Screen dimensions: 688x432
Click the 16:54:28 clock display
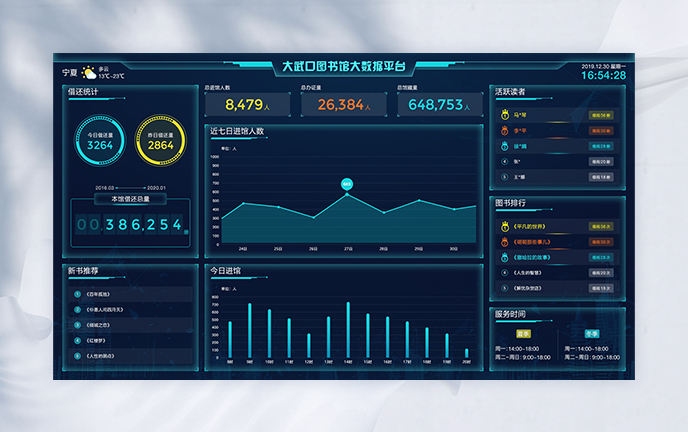point(603,75)
